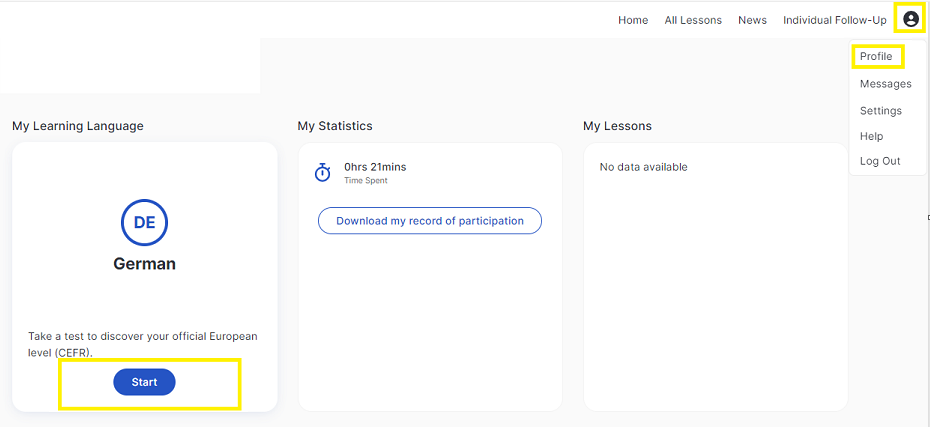Select Settings in the account dropdown
The width and height of the screenshot is (930, 427).
[x=881, y=111]
